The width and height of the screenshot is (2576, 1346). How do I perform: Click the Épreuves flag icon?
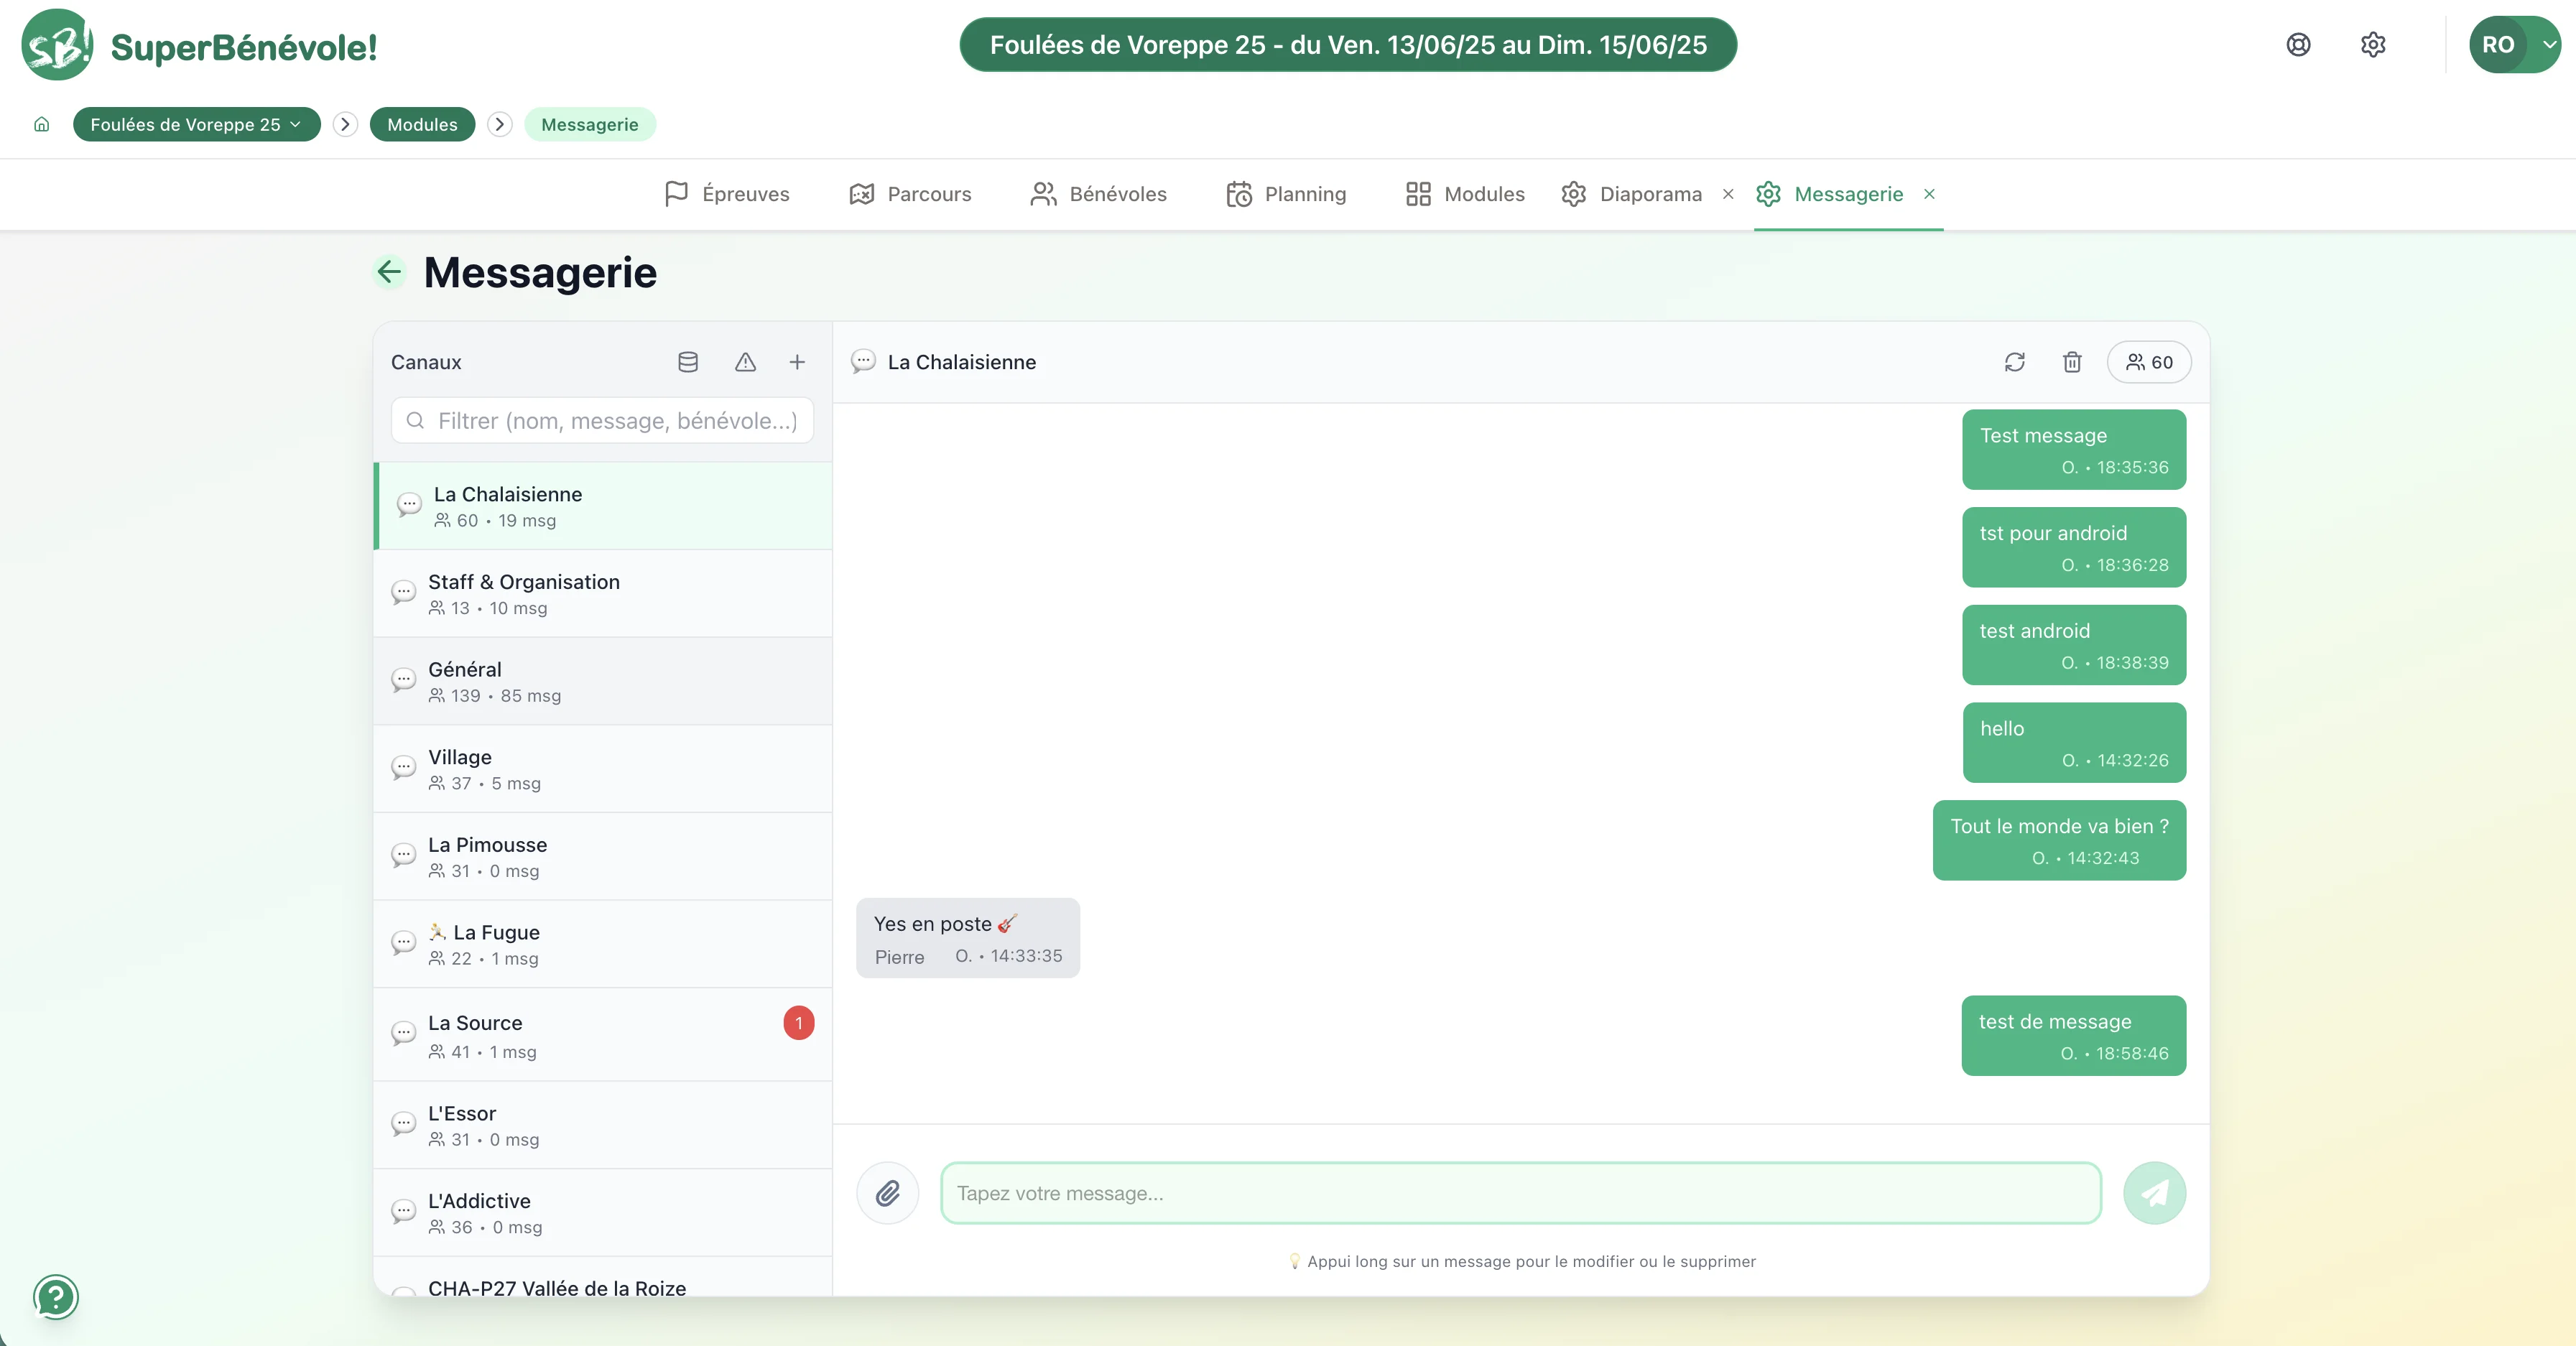[676, 193]
